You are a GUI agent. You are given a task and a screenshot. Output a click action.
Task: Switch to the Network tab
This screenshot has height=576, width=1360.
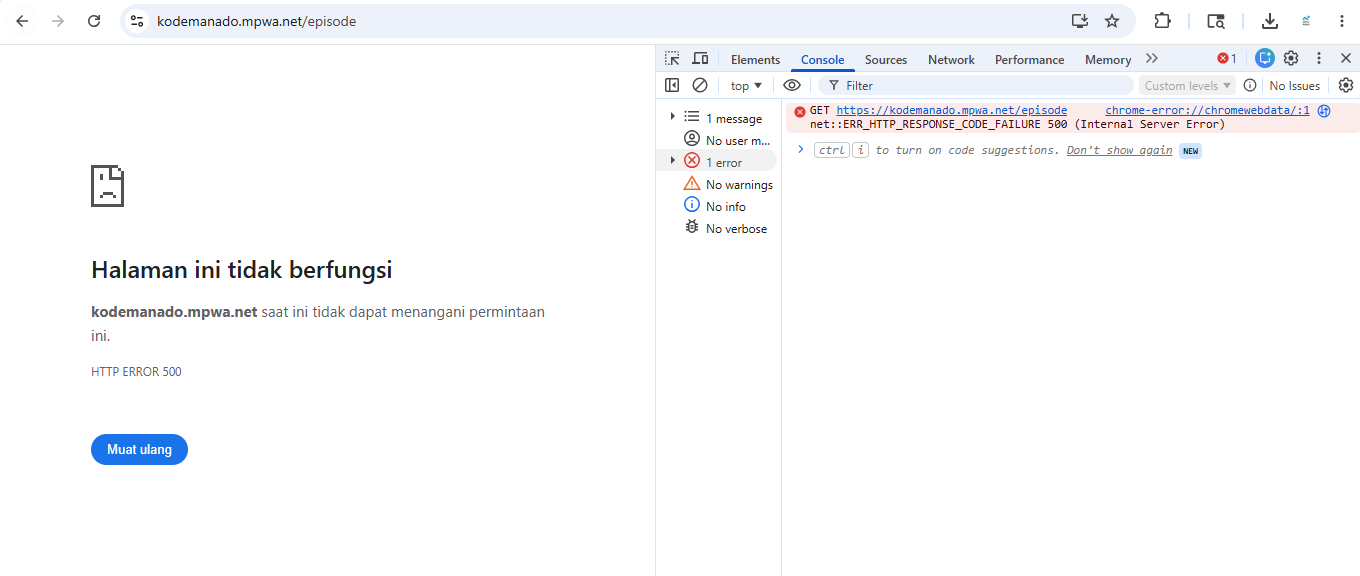tap(951, 60)
